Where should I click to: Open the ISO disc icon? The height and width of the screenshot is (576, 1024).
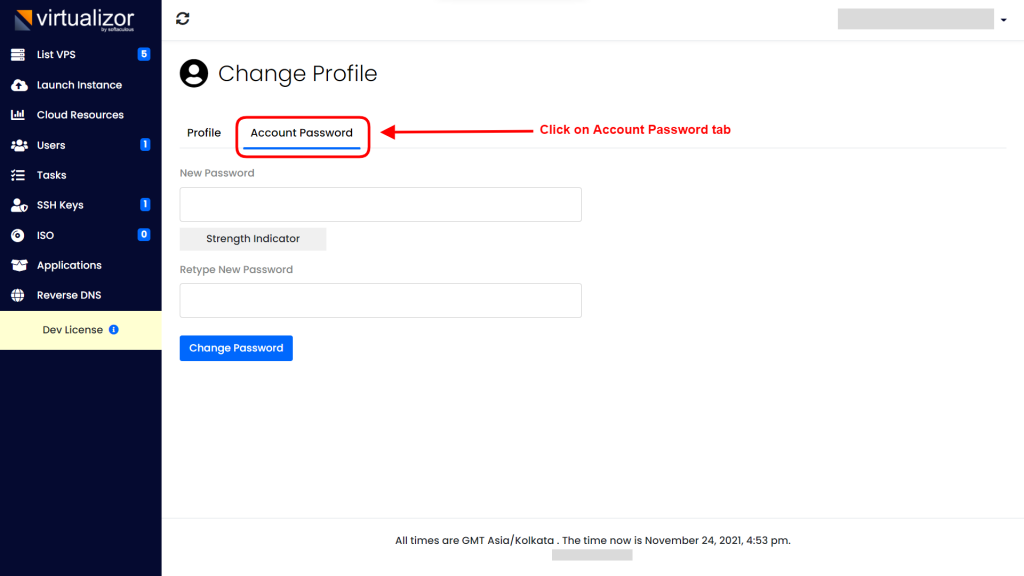[x=18, y=235]
